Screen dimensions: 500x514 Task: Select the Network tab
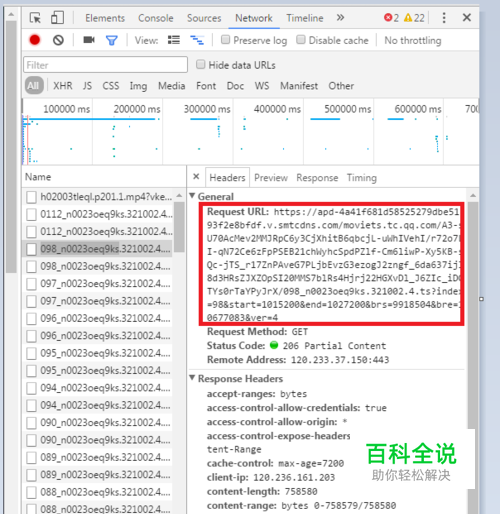tap(254, 18)
